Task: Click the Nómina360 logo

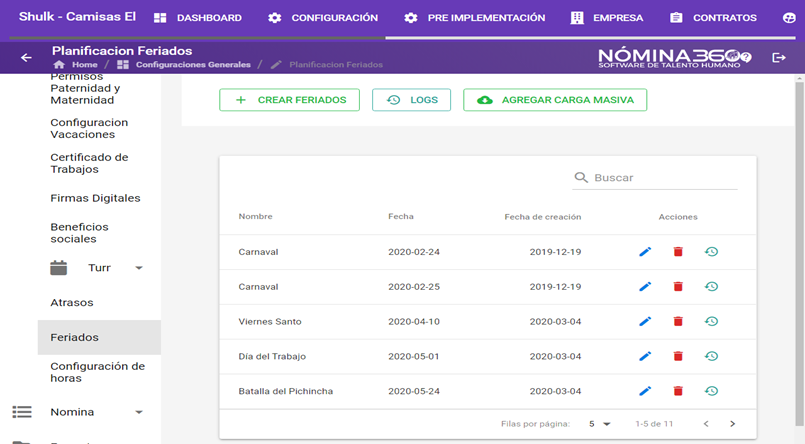Action: tap(669, 58)
